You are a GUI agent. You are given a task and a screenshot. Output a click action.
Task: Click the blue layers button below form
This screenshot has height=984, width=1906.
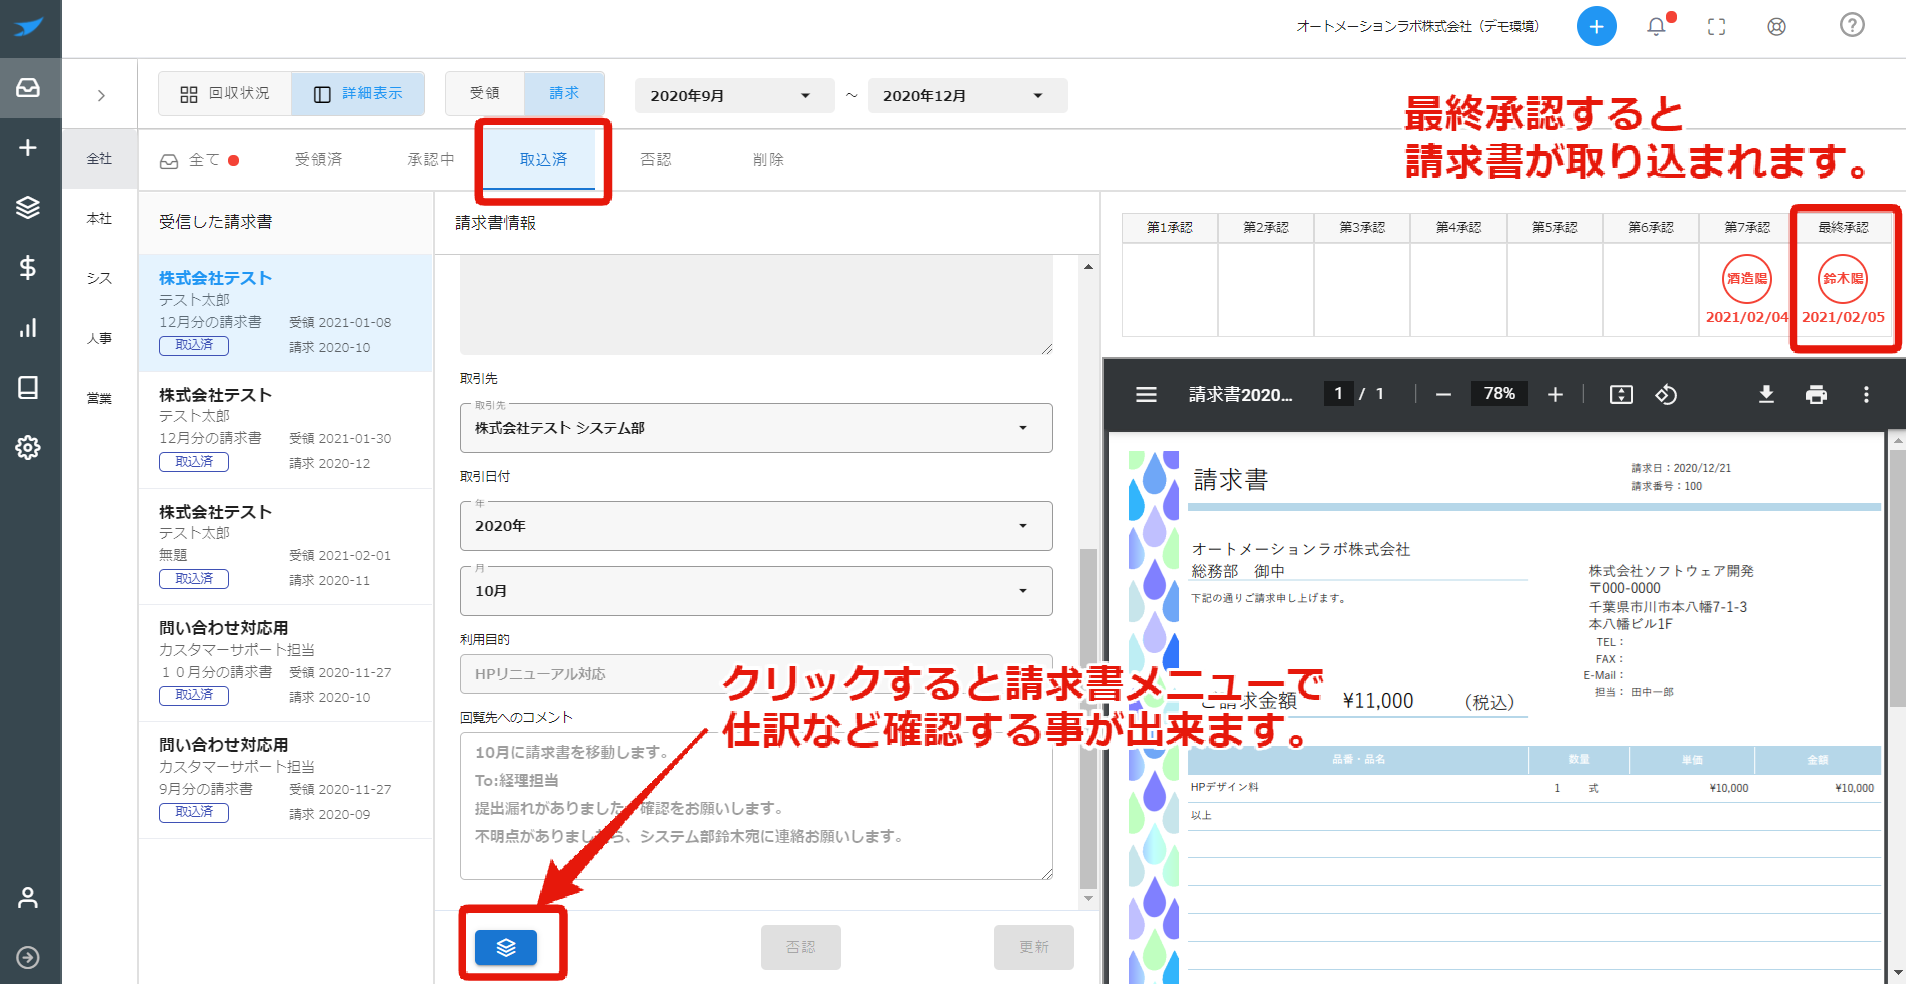click(506, 947)
